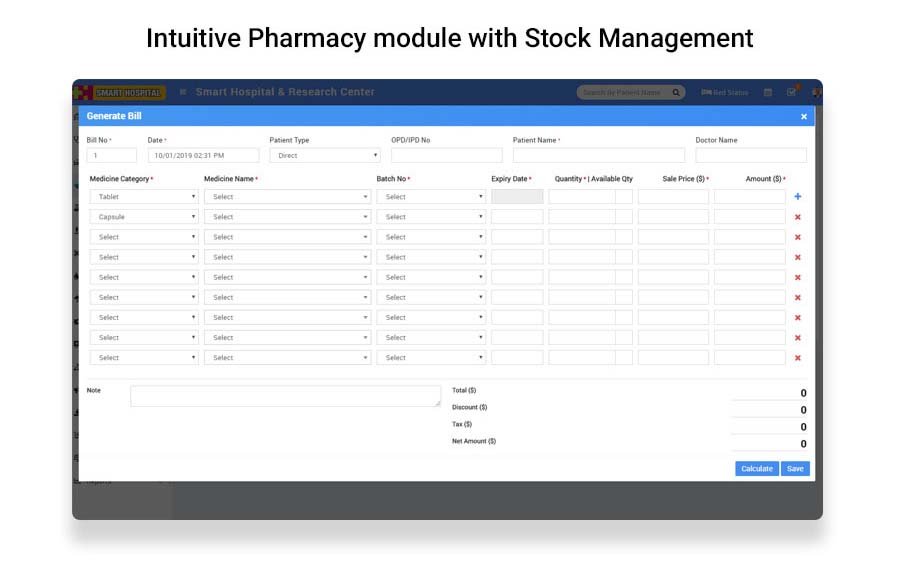
Task: Open the task checklist icon in header
Action: (x=791, y=93)
